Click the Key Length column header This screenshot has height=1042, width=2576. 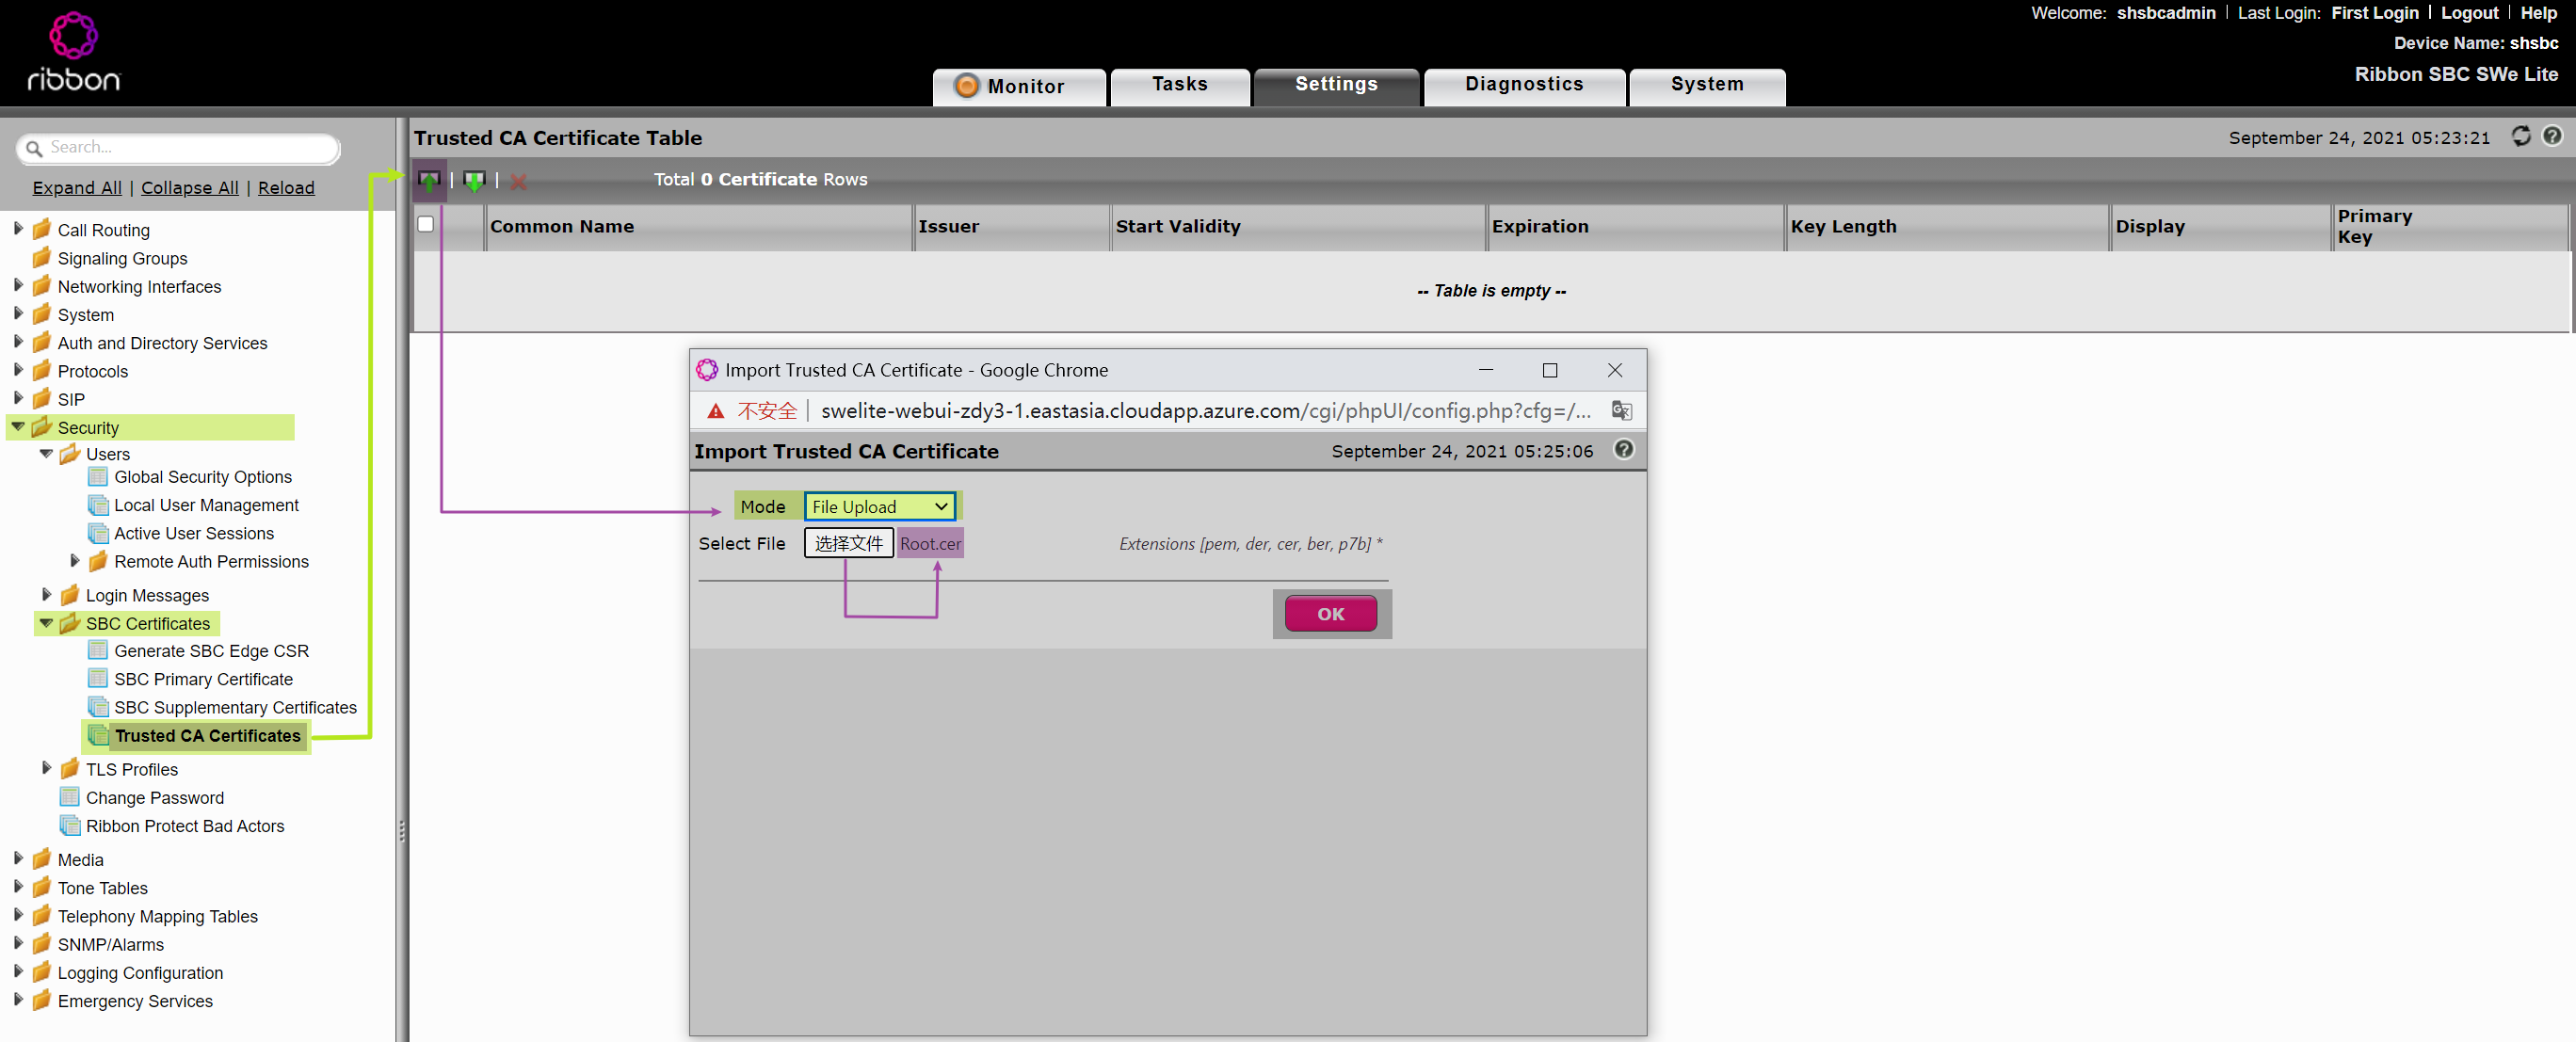(1946, 227)
